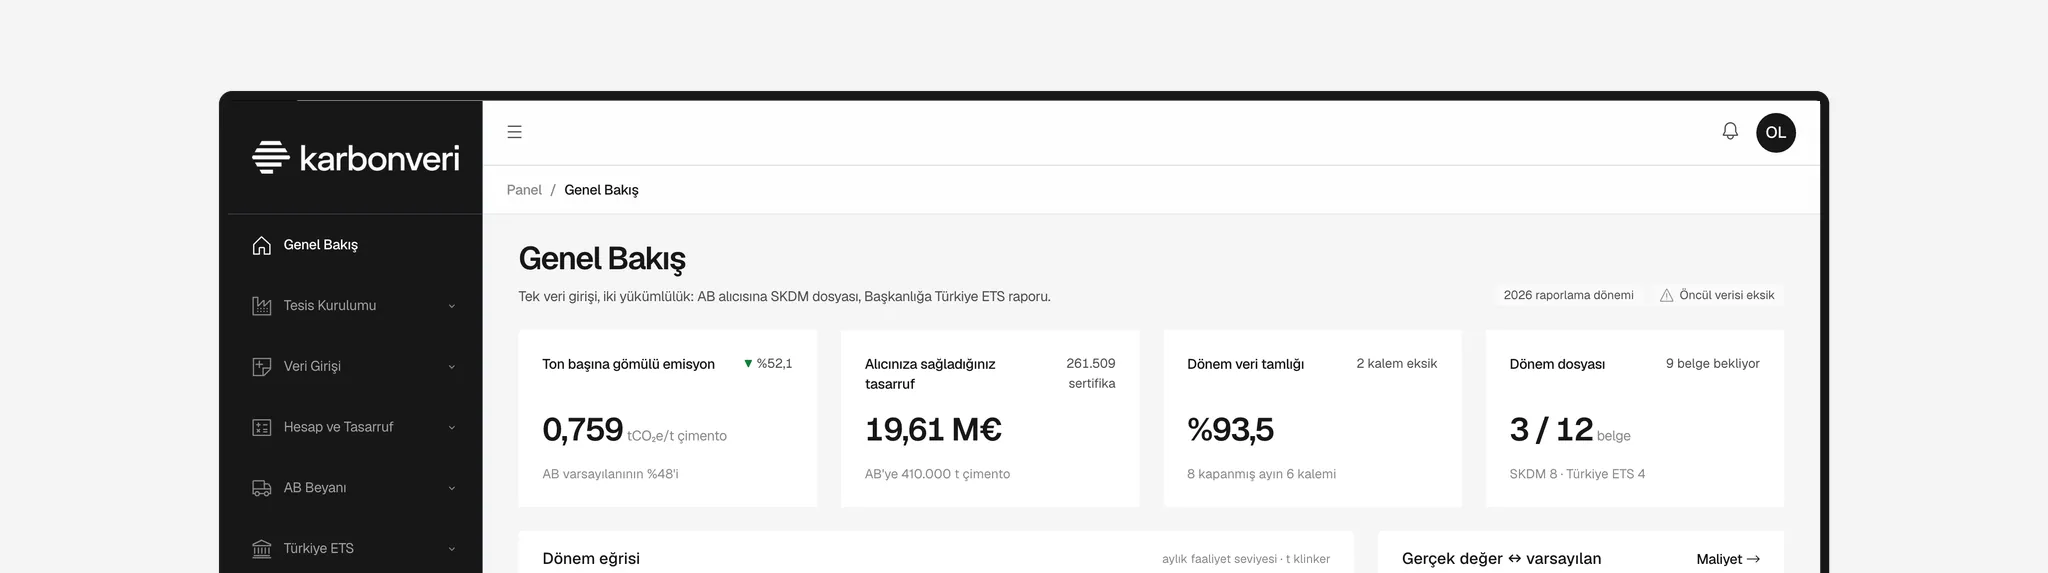Click the Tek veri girişi subtitle text
The image size is (2048, 573).
tap(784, 297)
